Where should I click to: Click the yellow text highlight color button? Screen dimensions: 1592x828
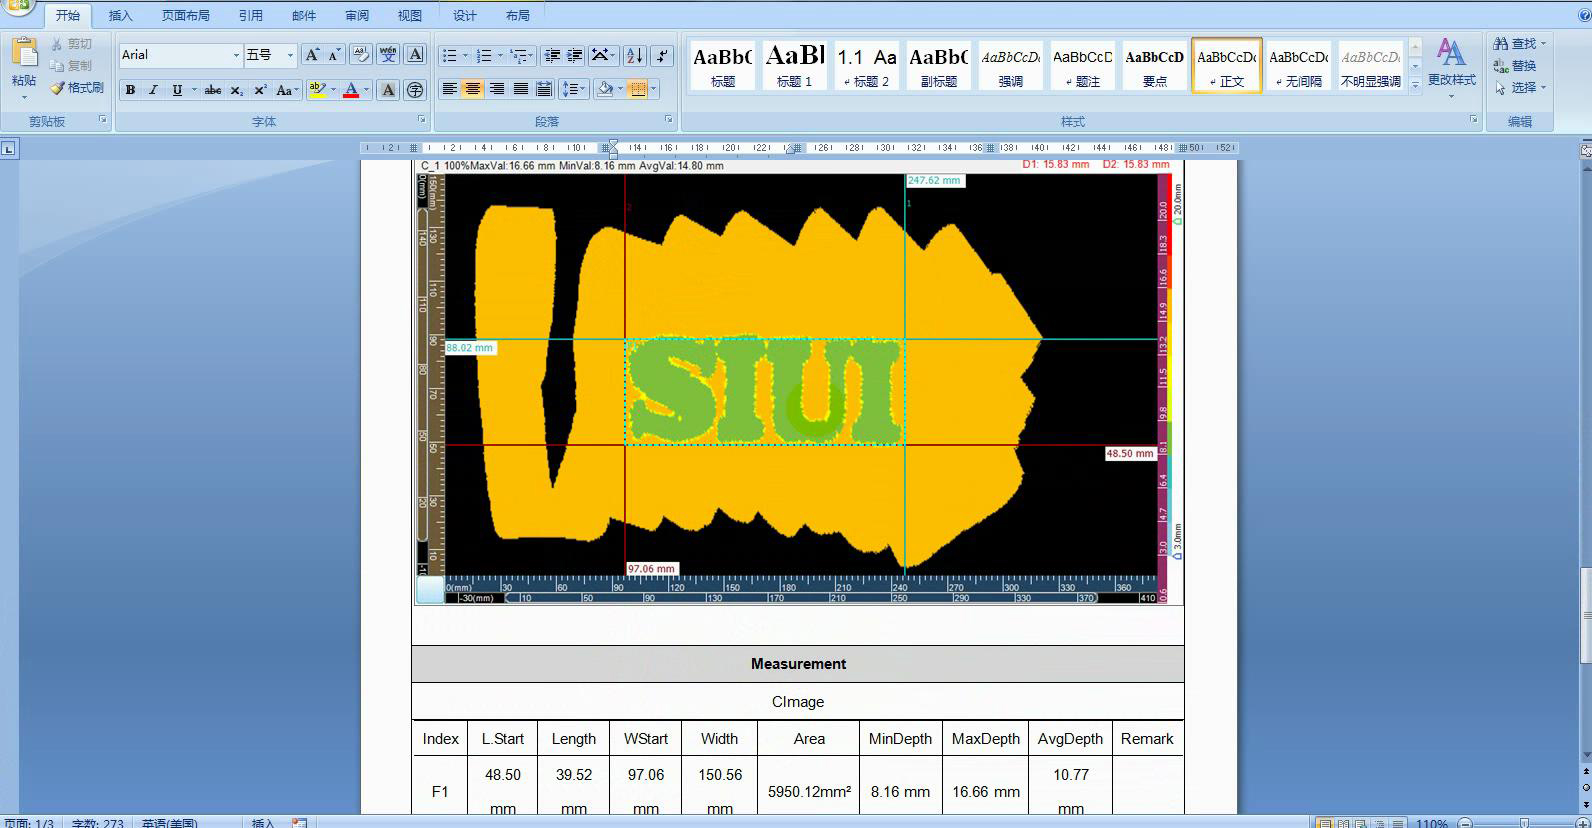tap(317, 90)
